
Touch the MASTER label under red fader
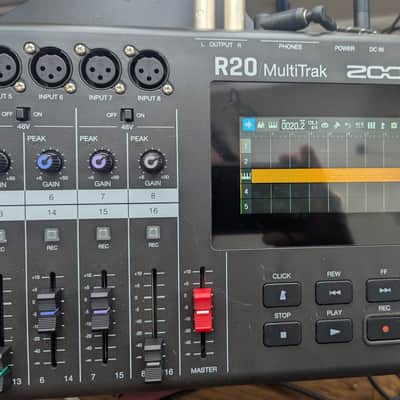click(204, 370)
